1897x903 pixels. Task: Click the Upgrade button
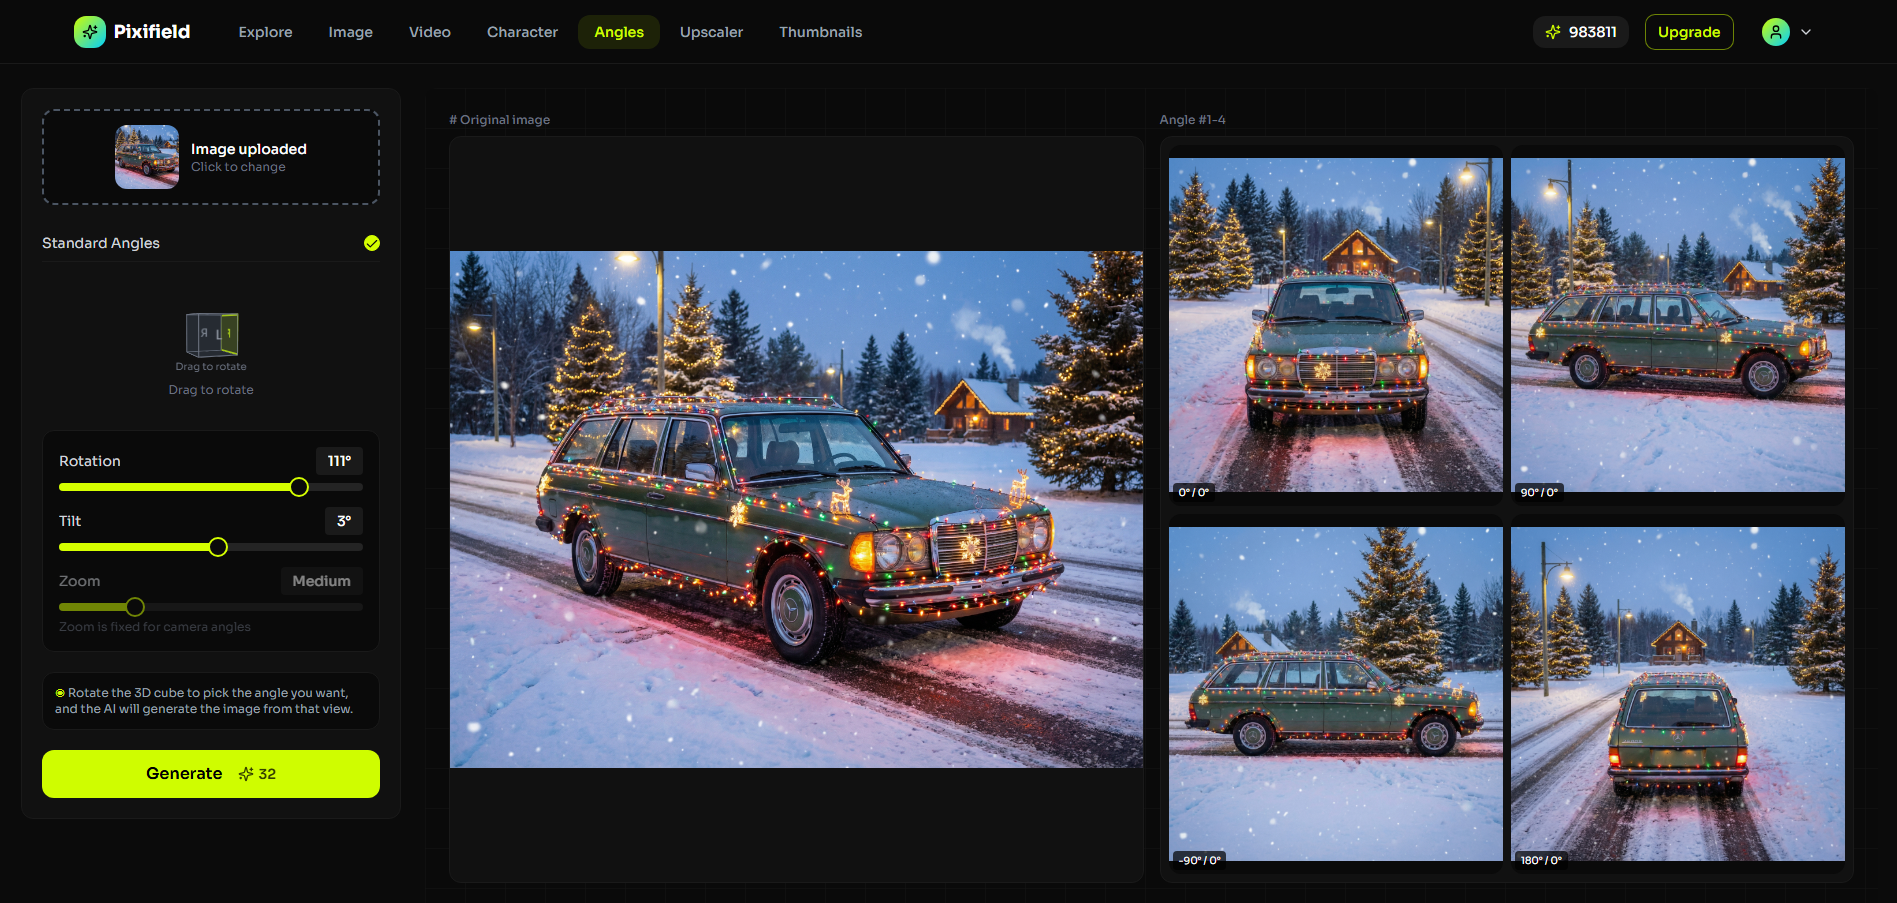1688,31
